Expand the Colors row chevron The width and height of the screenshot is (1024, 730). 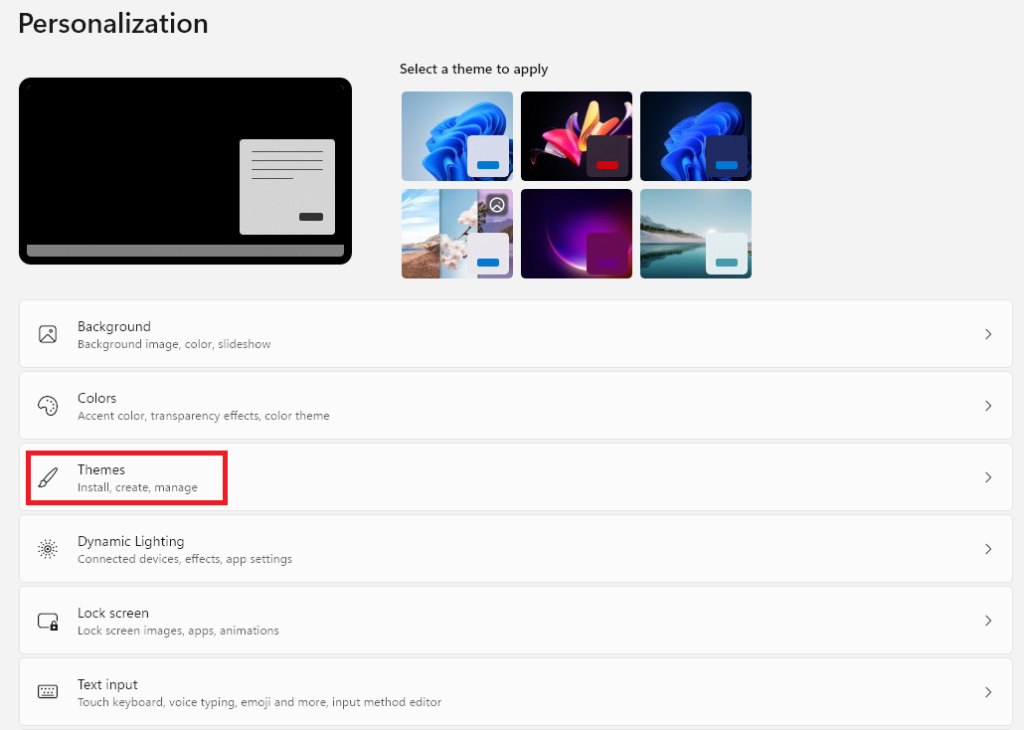pos(988,405)
